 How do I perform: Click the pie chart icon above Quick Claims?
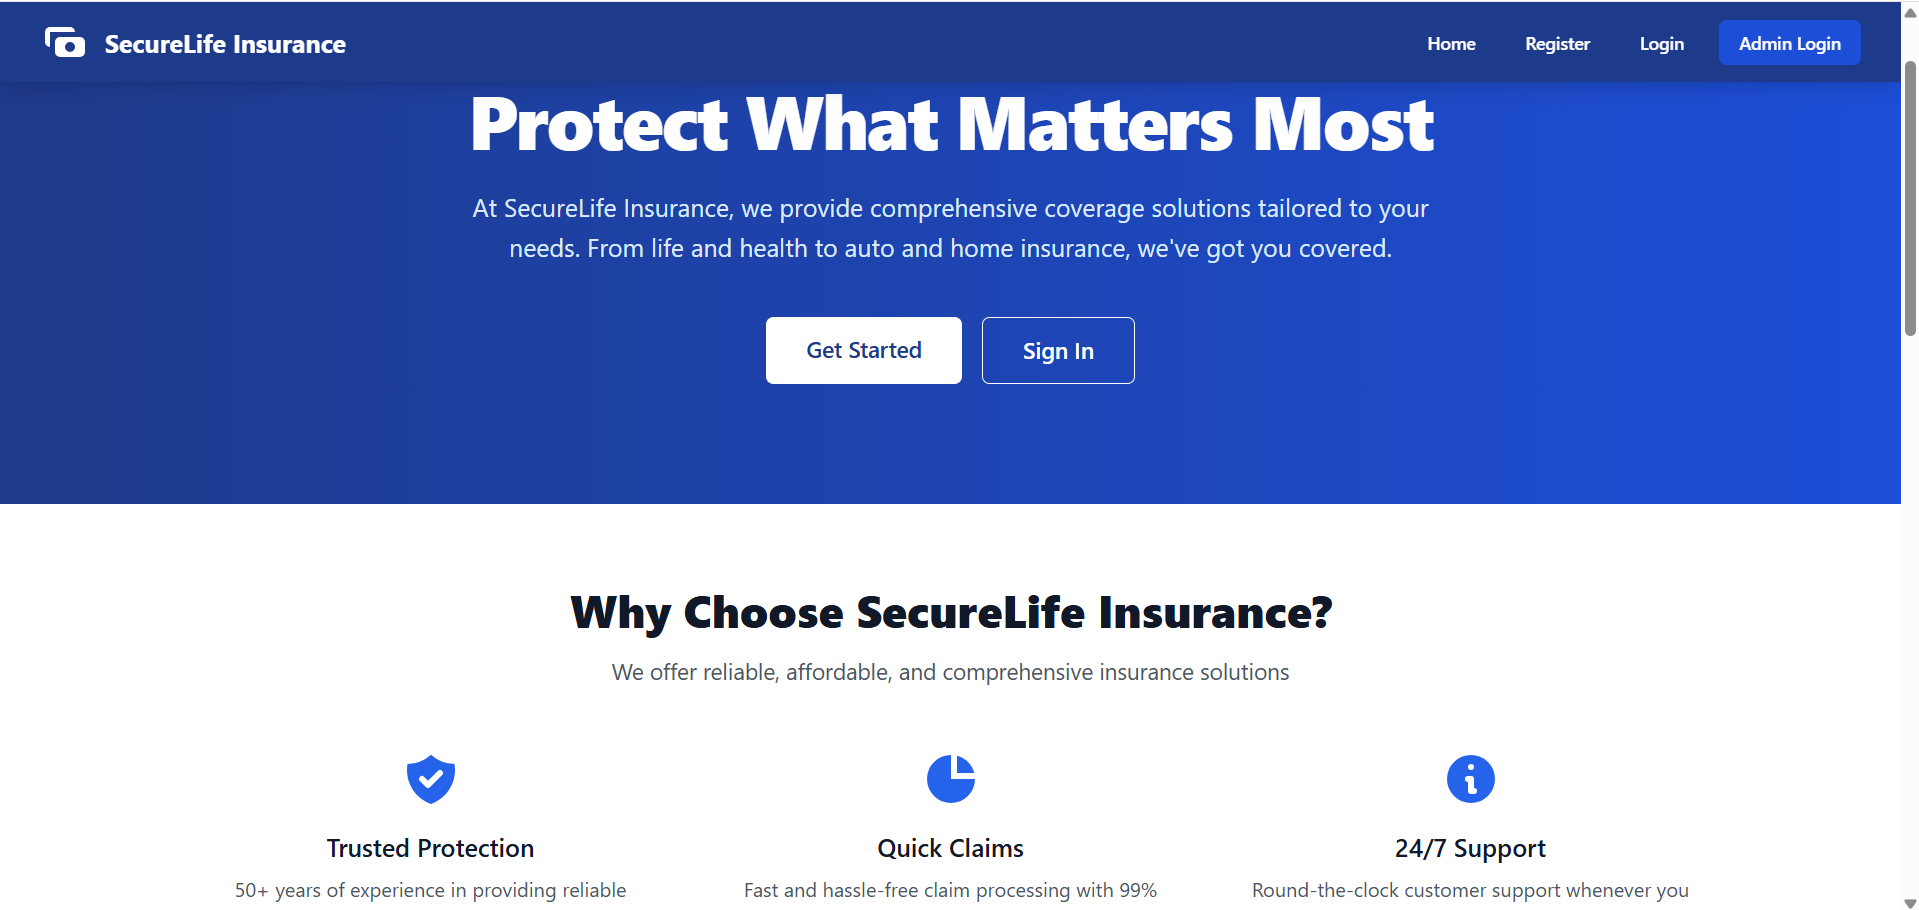tap(950, 779)
